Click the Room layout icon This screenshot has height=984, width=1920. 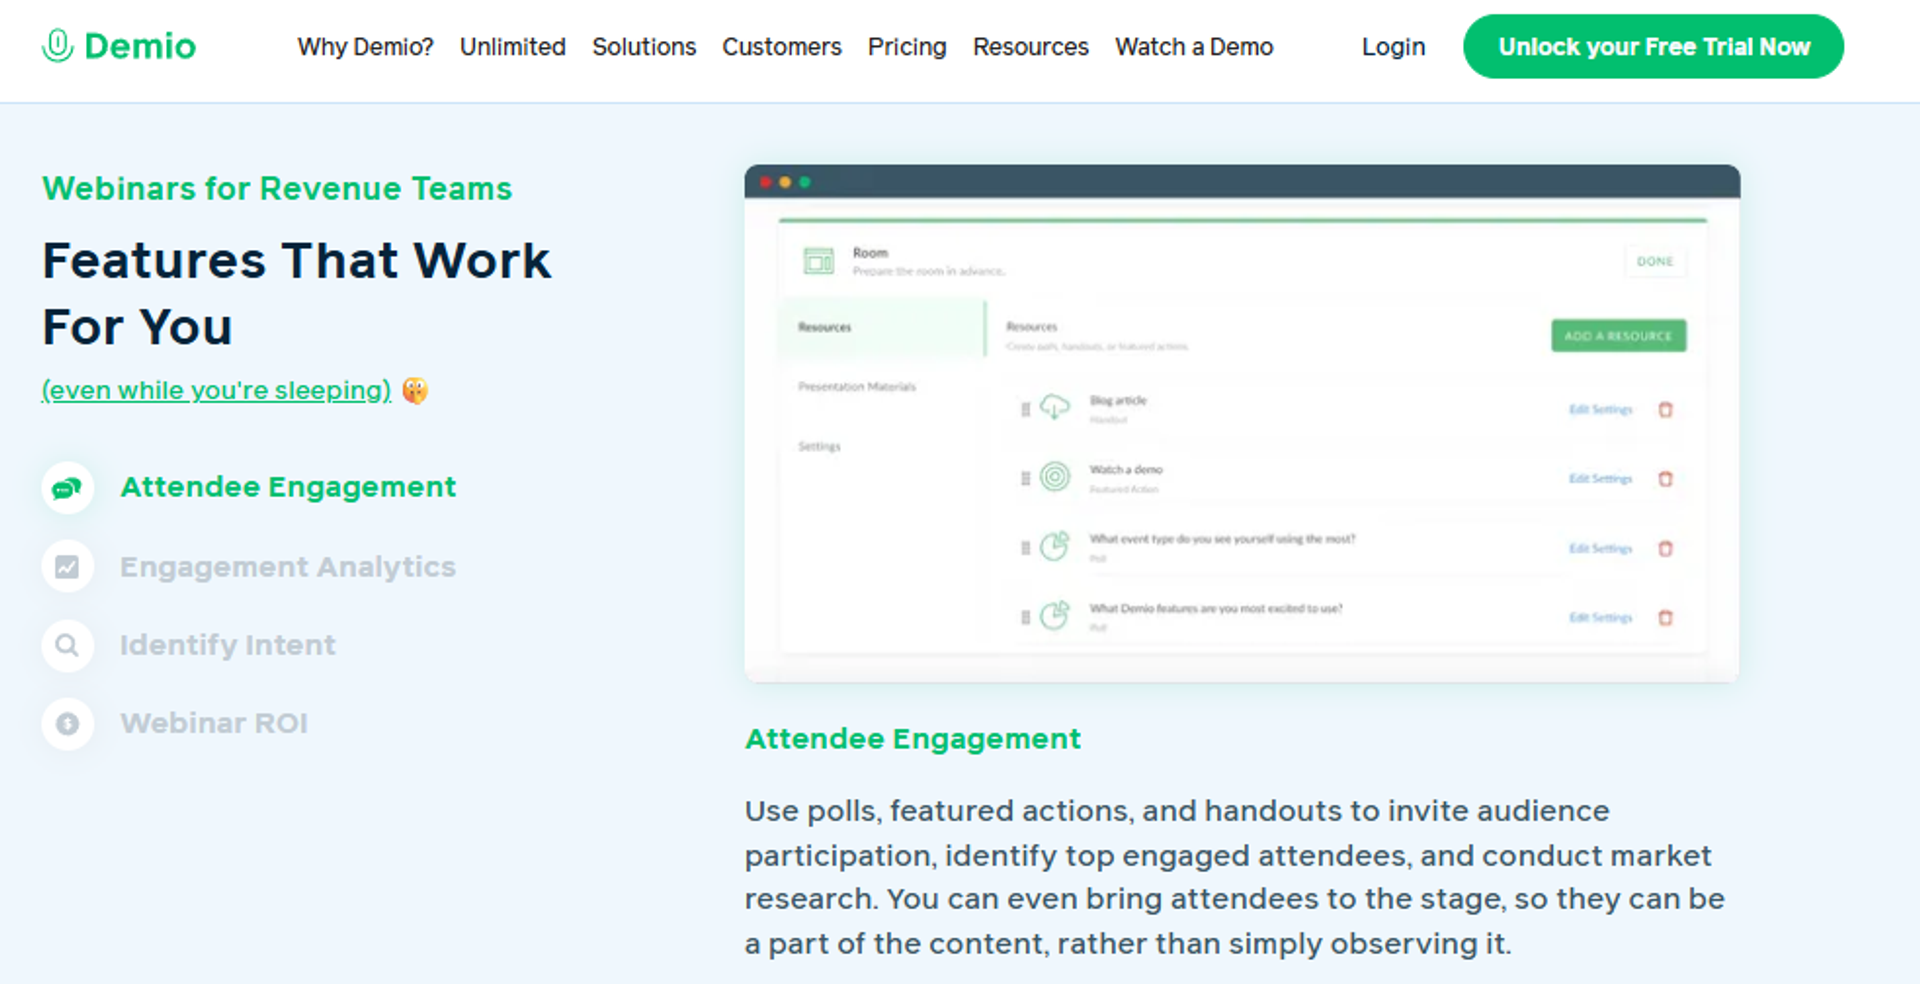click(818, 262)
